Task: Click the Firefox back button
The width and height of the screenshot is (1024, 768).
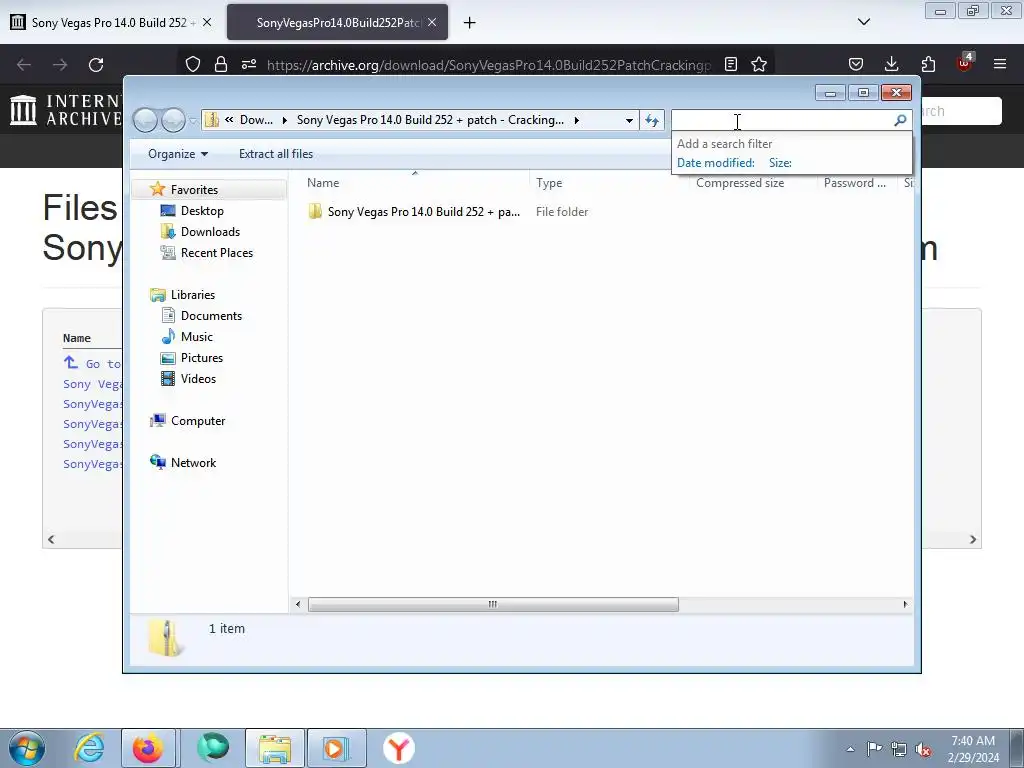Action: (x=24, y=65)
